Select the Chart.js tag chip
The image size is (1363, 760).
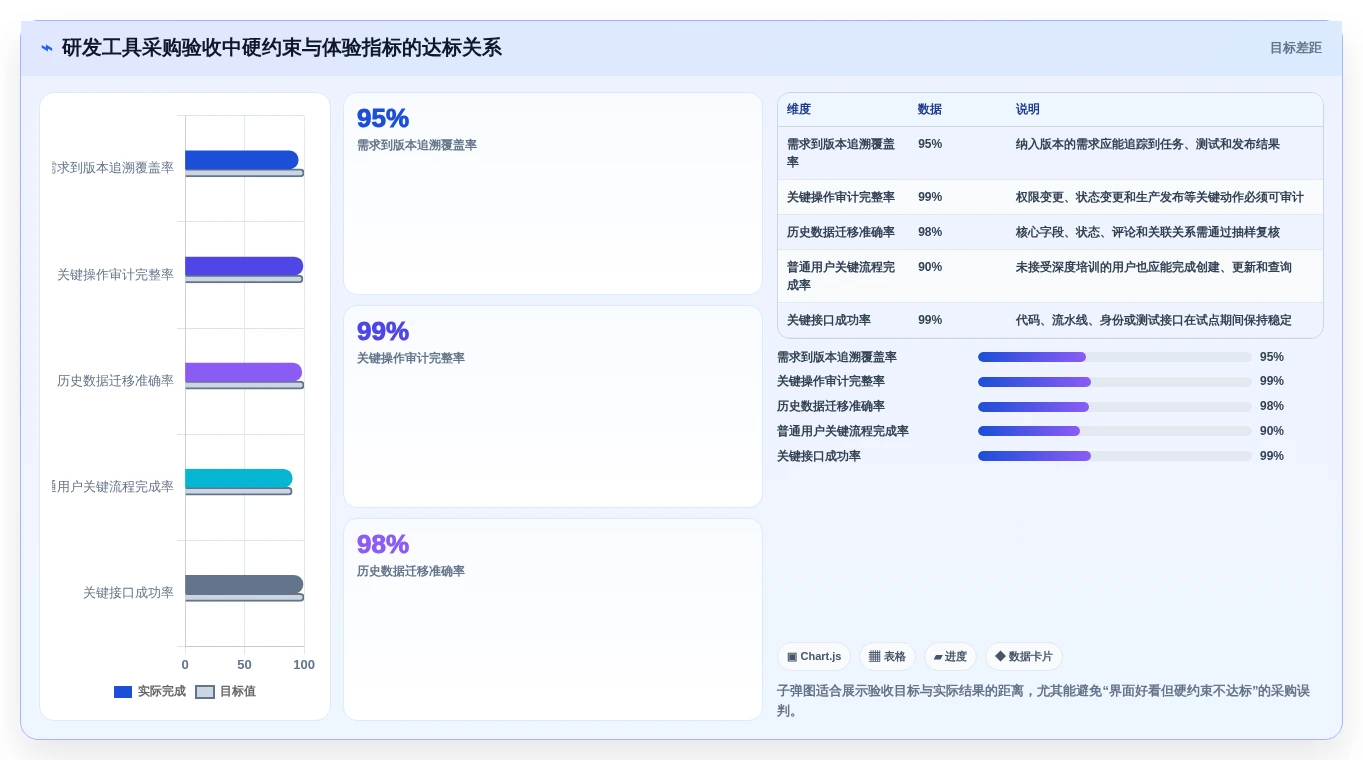coord(814,656)
